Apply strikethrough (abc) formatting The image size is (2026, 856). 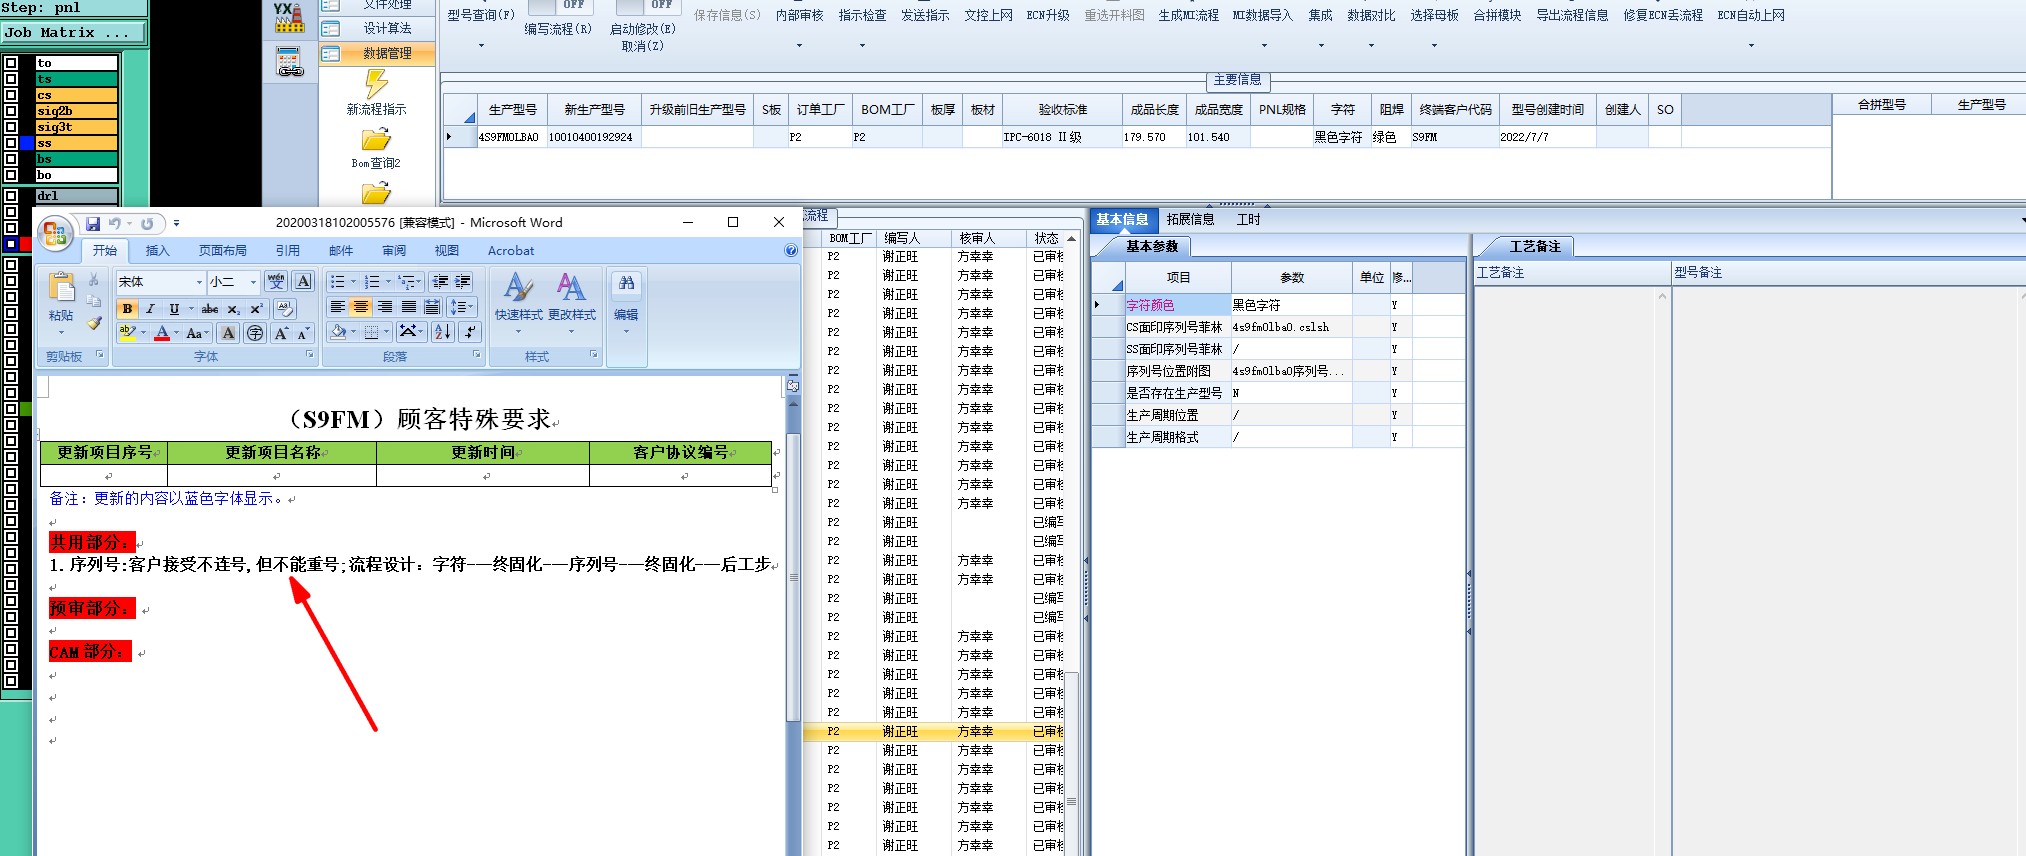pos(210,309)
